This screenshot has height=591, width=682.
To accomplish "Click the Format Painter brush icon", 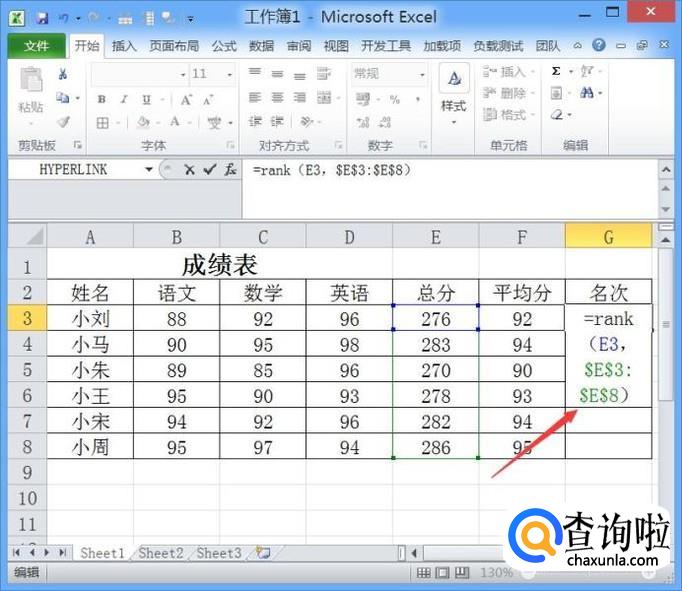I will pos(64,122).
